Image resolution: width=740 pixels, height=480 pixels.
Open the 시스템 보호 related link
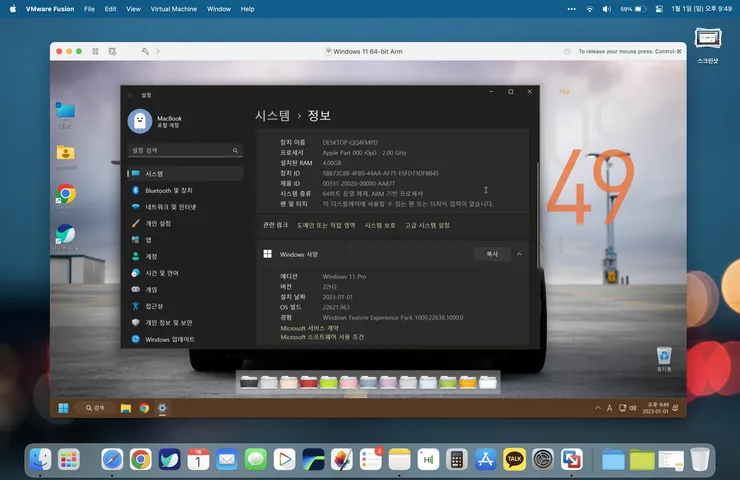tap(379, 225)
